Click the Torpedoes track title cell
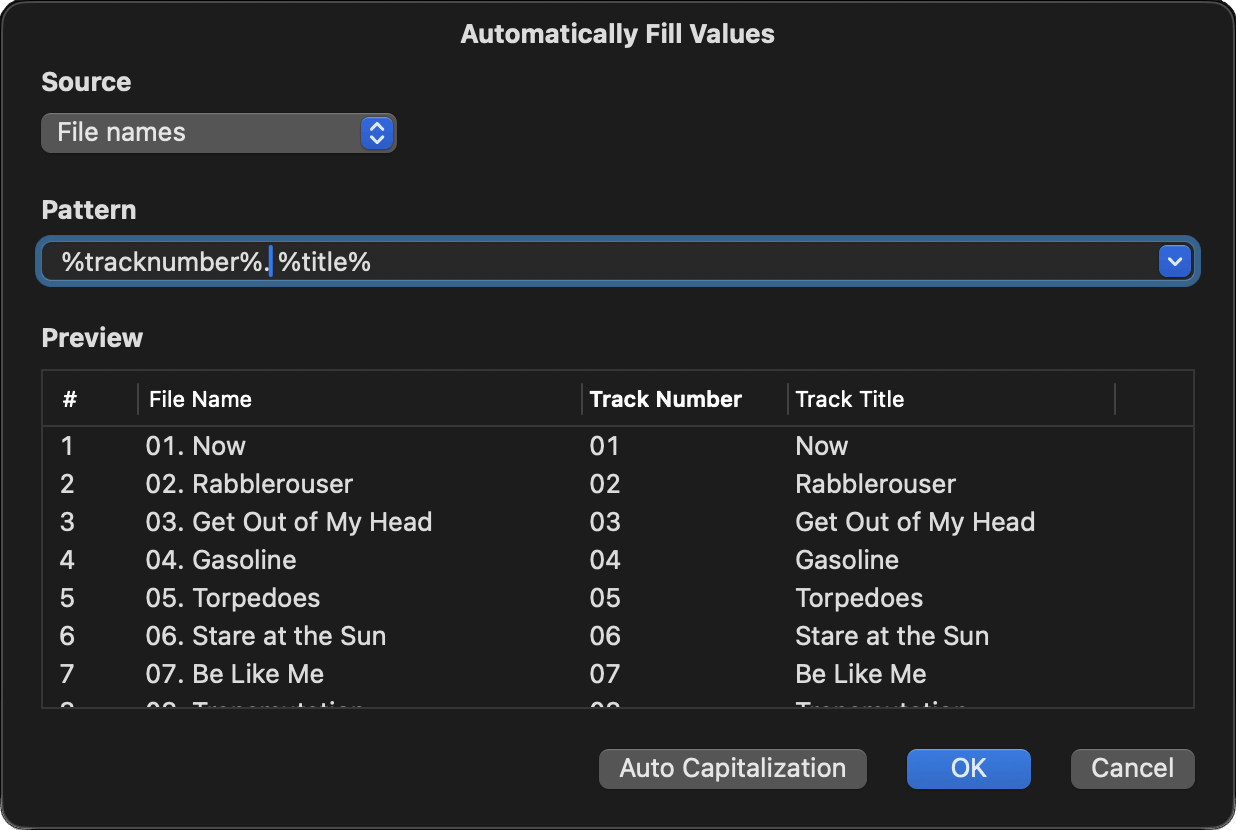The image size is (1236, 830). point(859,598)
